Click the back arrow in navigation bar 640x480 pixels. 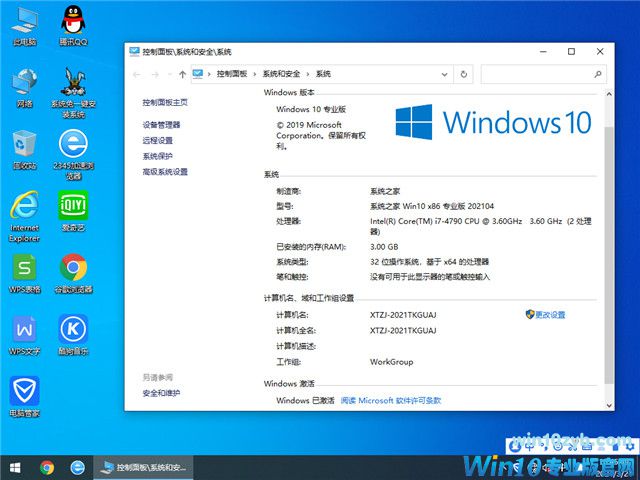point(137,74)
